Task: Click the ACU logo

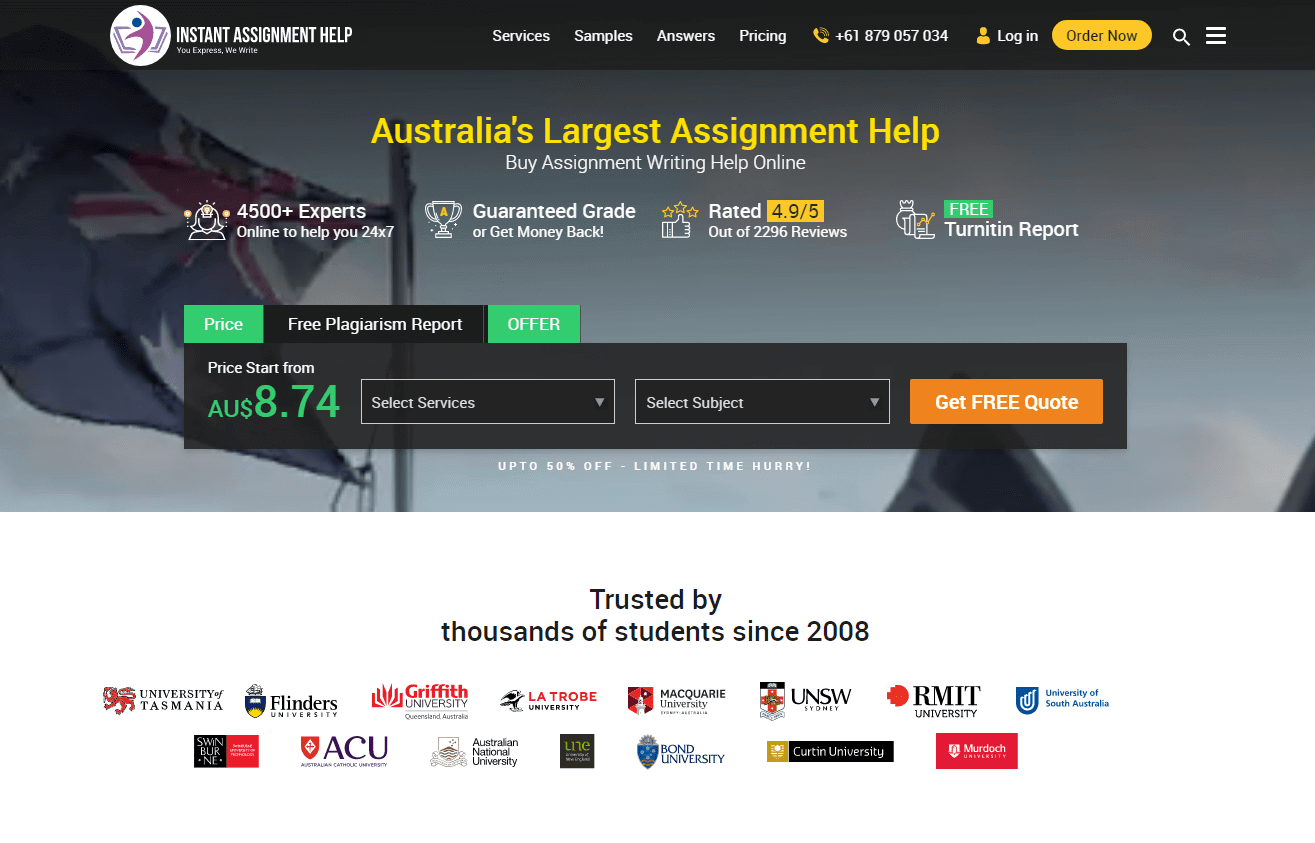Action: pyautogui.click(x=344, y=751)
